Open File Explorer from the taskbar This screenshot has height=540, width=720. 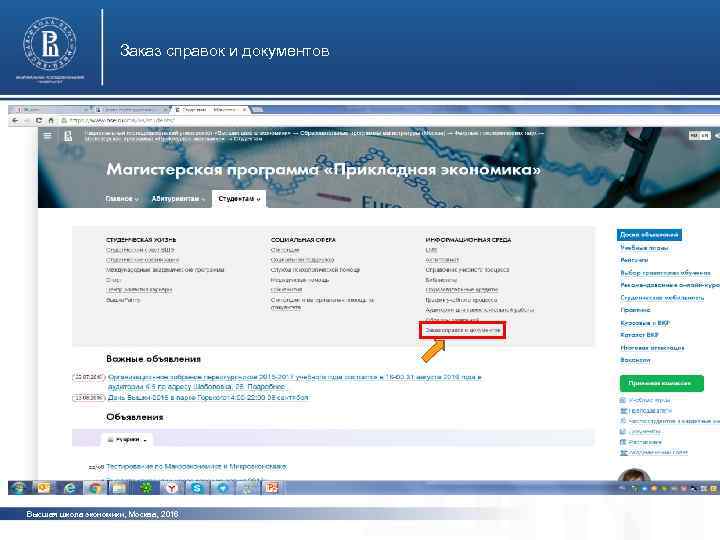pos(119,488)
